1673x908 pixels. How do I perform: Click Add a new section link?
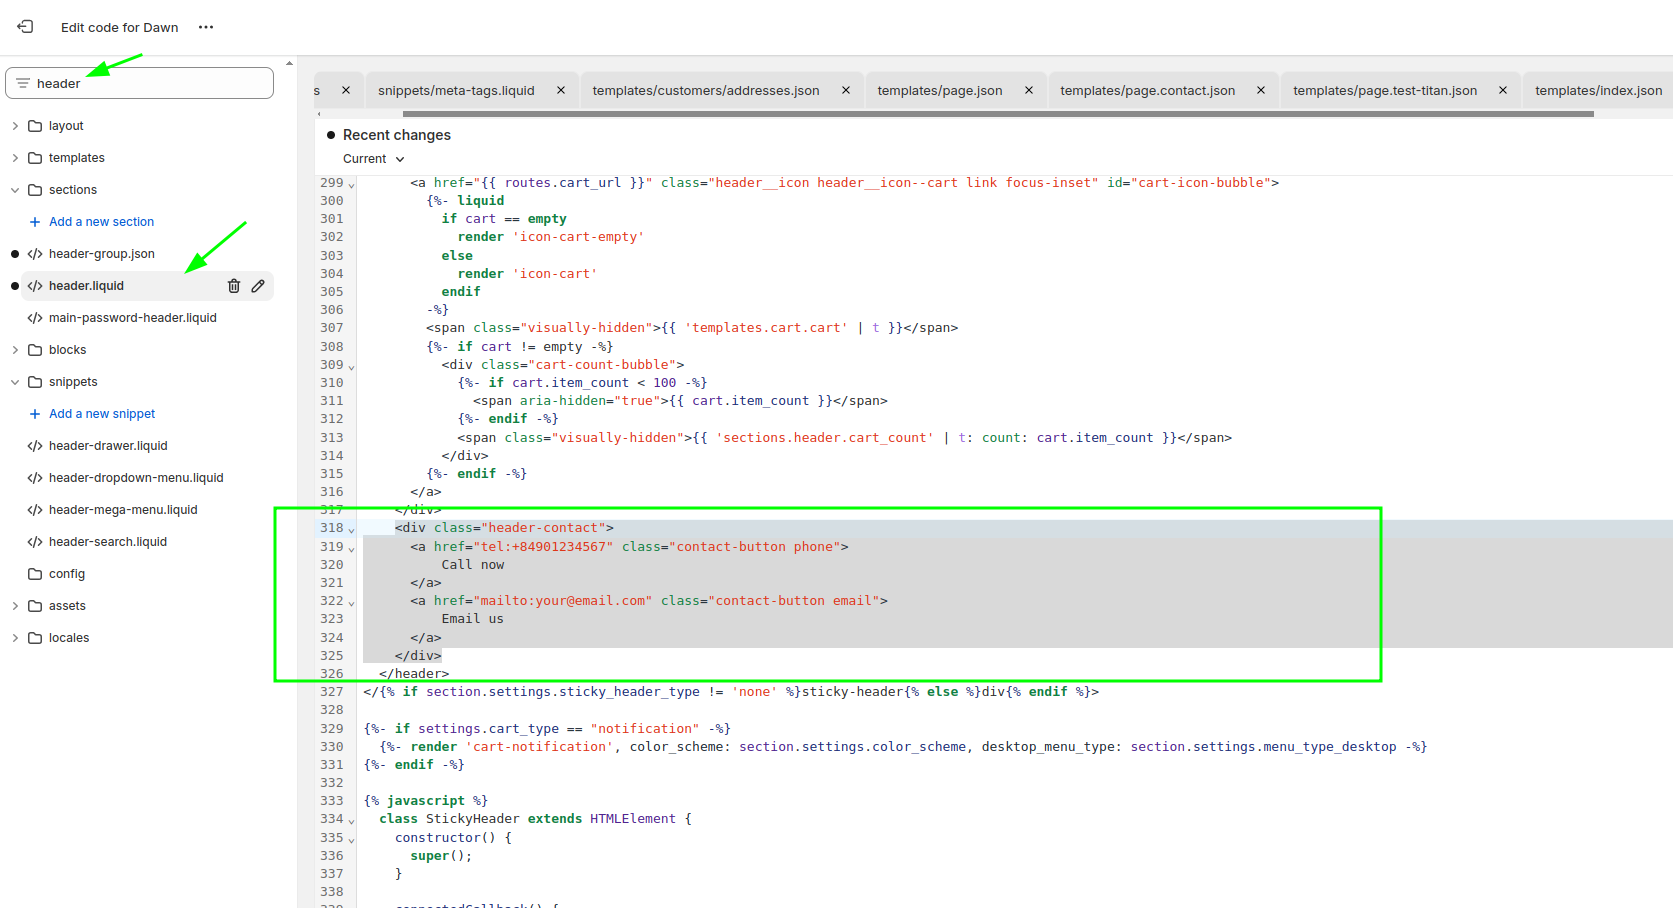pos(101,222)
